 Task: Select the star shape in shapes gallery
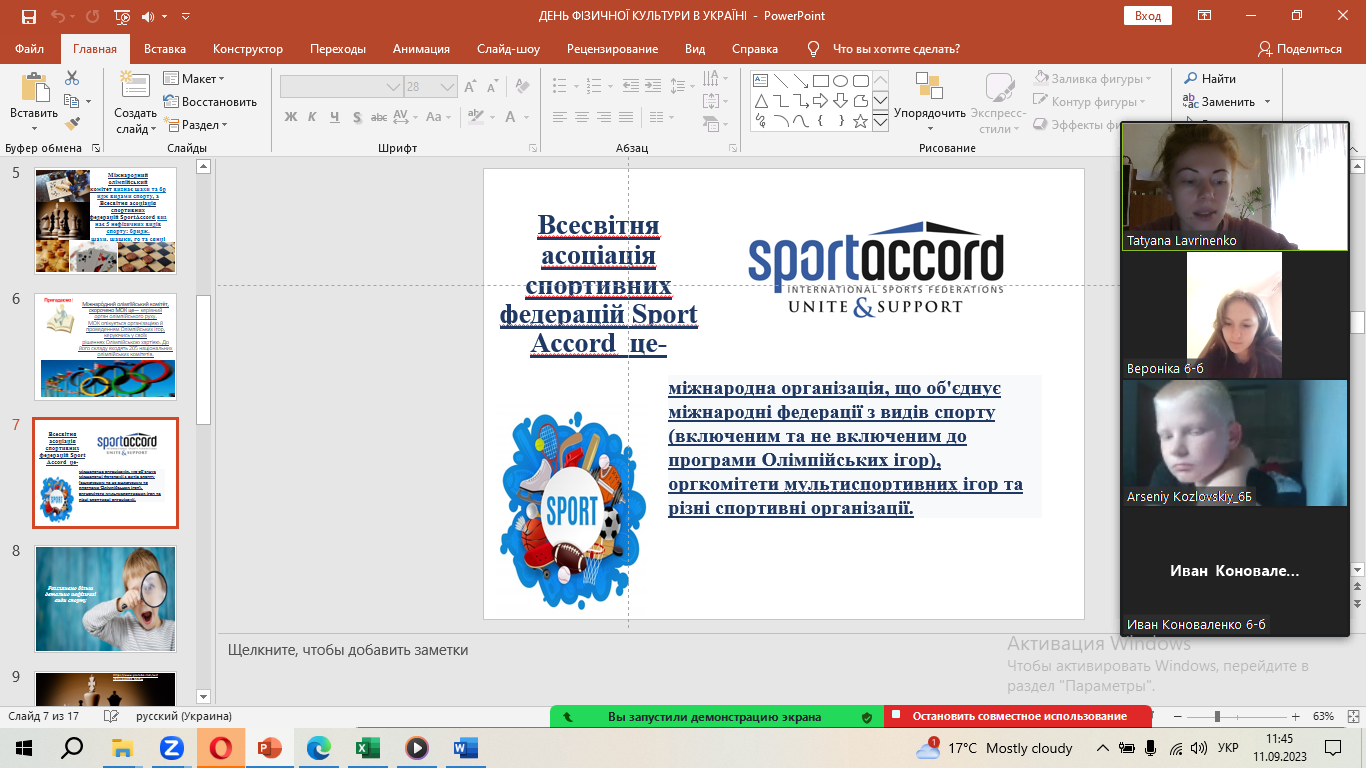(x=861, y=121)
